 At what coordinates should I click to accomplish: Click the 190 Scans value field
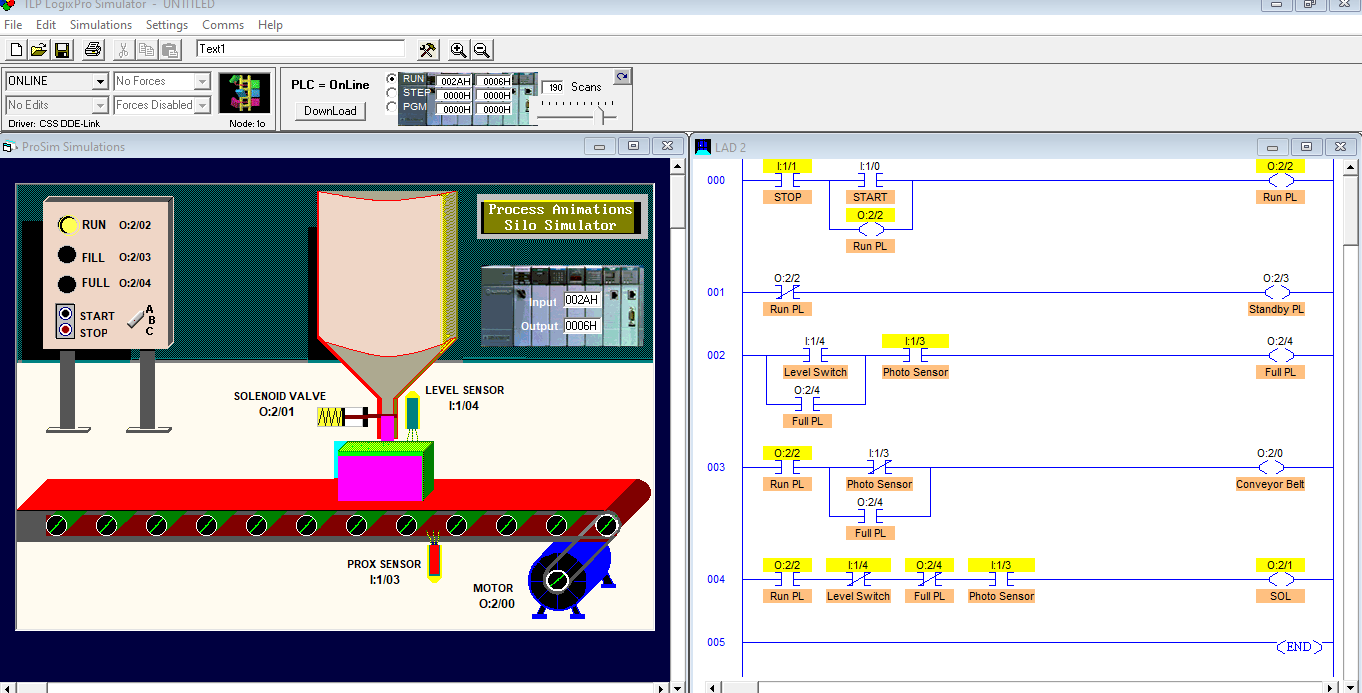pos(553,87)
